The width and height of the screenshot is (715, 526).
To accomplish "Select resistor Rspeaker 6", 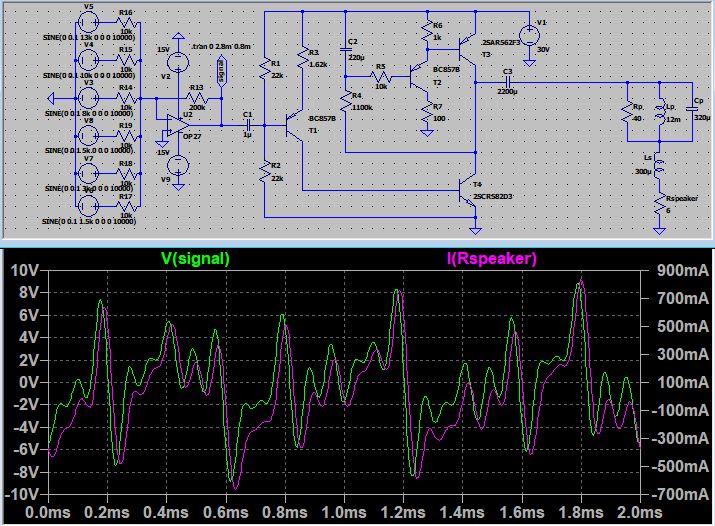I will point(659,204).
